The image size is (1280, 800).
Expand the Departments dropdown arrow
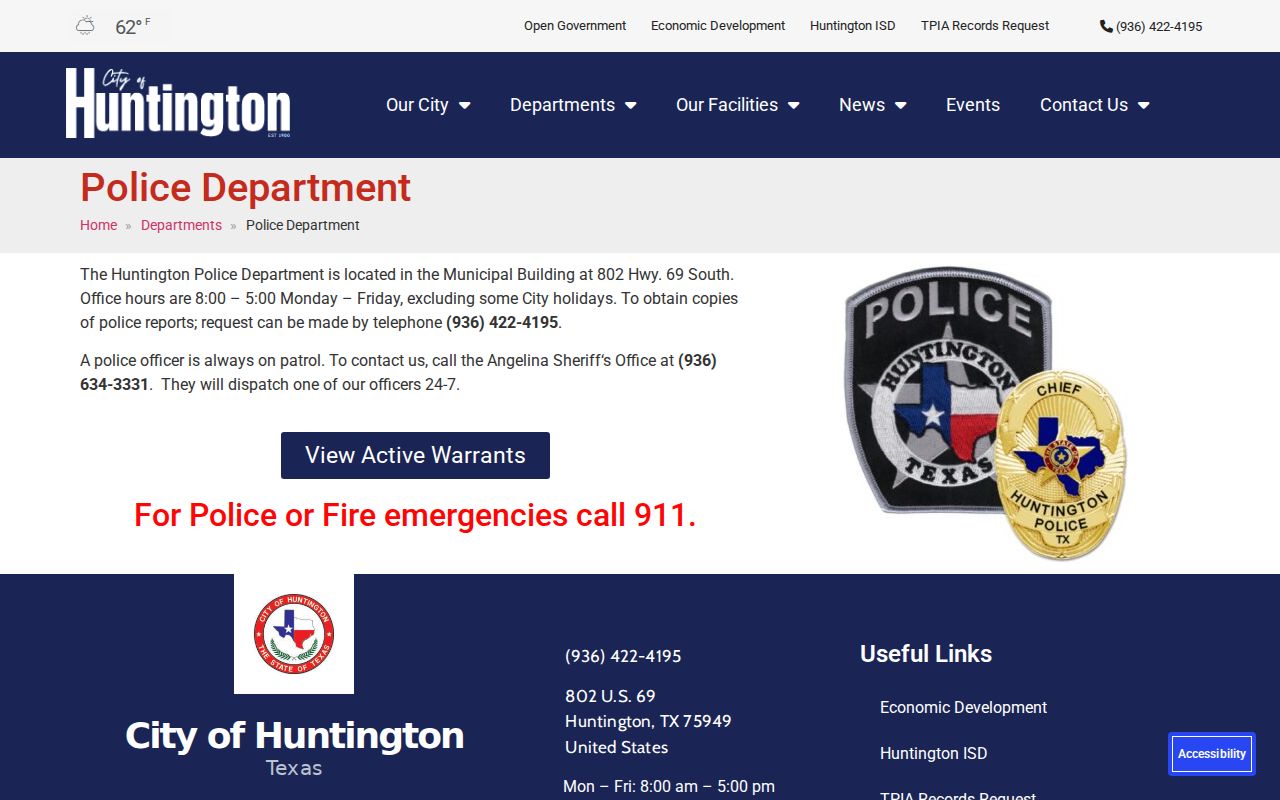(x=631, y=105)
